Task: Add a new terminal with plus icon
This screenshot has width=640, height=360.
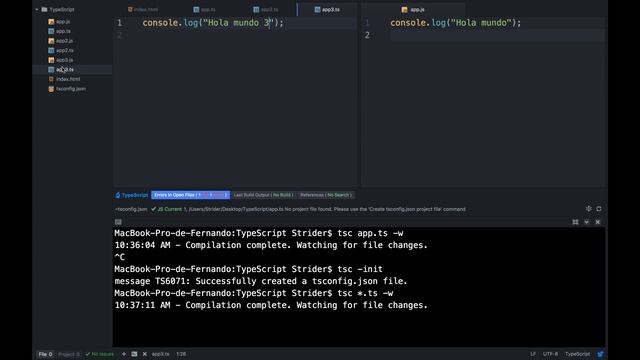Action: point(124,354)
